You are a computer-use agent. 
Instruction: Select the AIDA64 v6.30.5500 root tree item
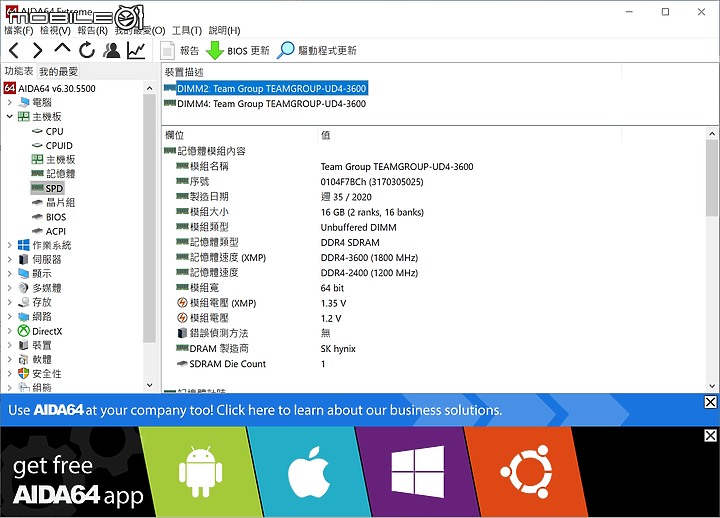(x=50, y=88)
